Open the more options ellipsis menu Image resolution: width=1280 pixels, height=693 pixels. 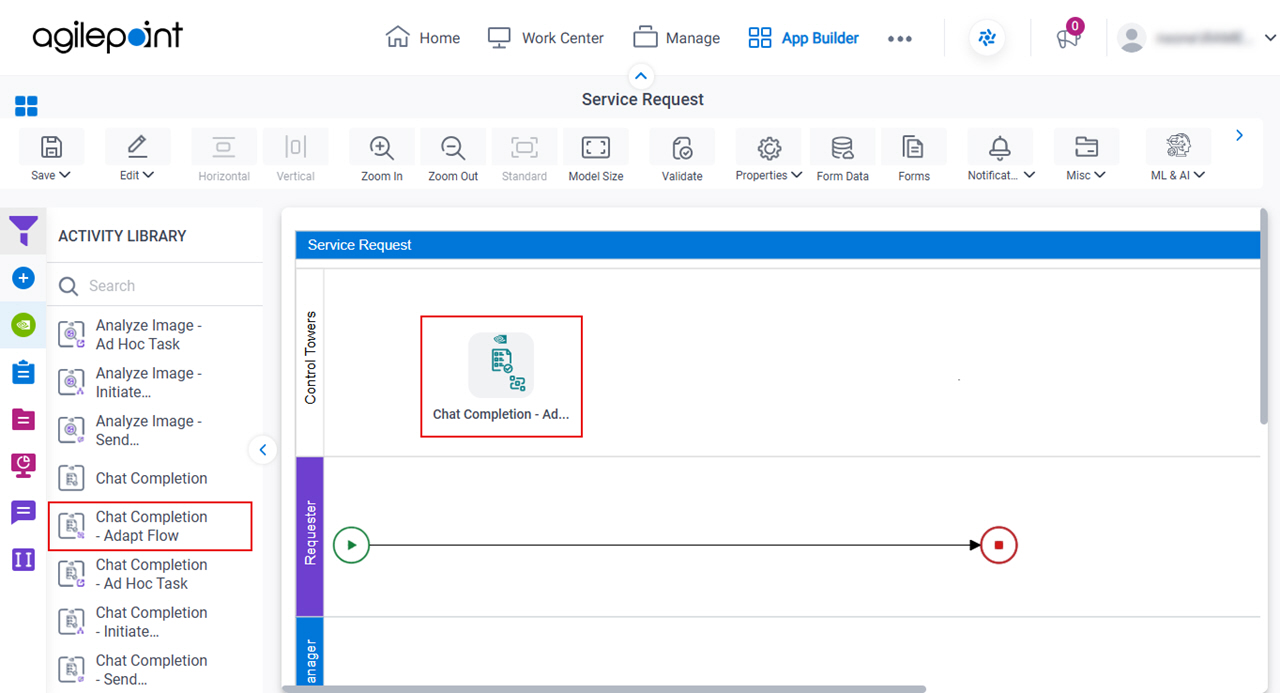tap(900, 39)
